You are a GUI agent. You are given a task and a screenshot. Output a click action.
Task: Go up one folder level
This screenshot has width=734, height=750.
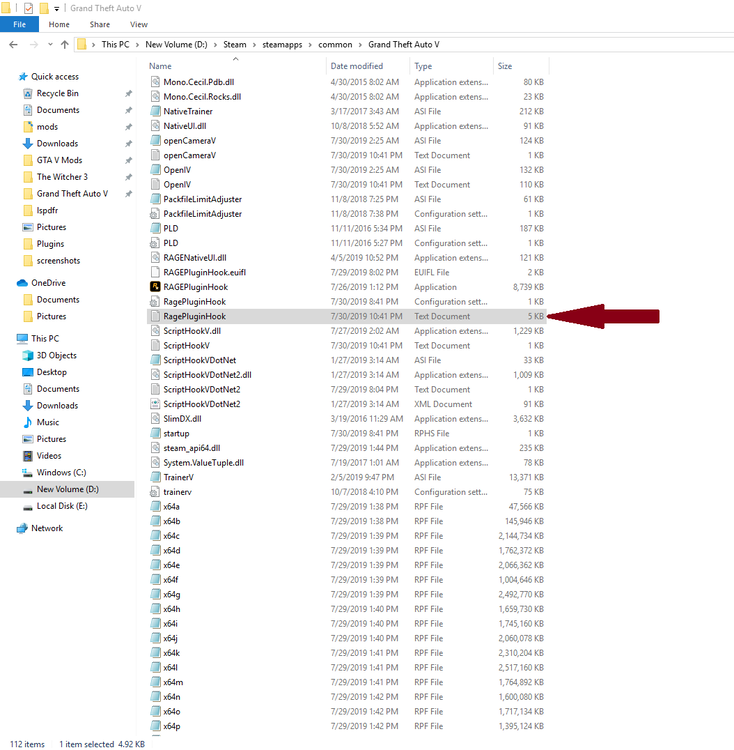click(x=65, y=44)
